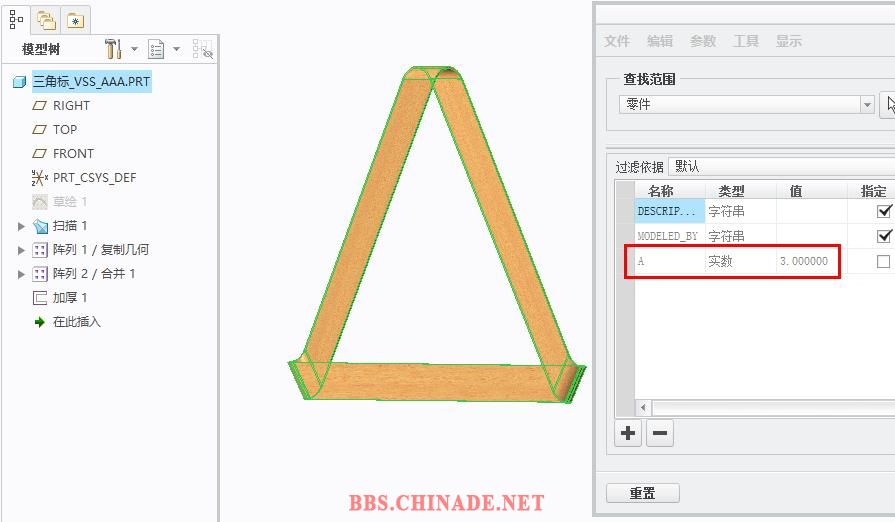Switch to the folder browser tab icon
Image resolution: width=895 pixels, height=522 pixels.
tap(46, 21)
